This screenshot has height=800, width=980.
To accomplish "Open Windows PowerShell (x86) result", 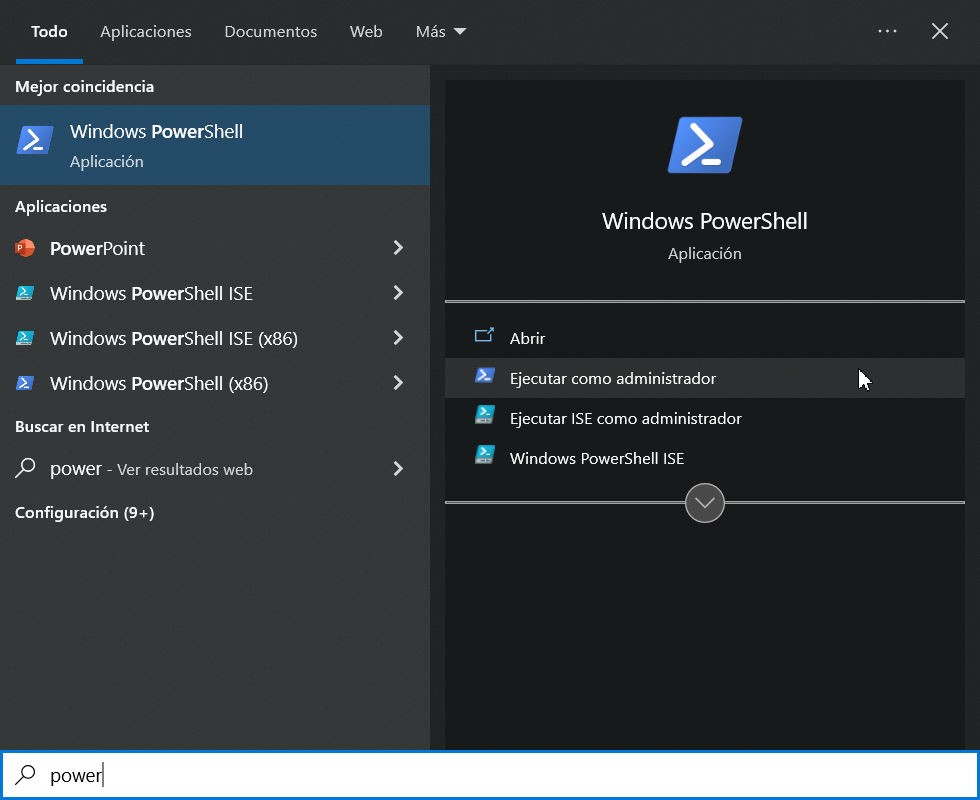I will pyautogui.click(x=215, y=383).
